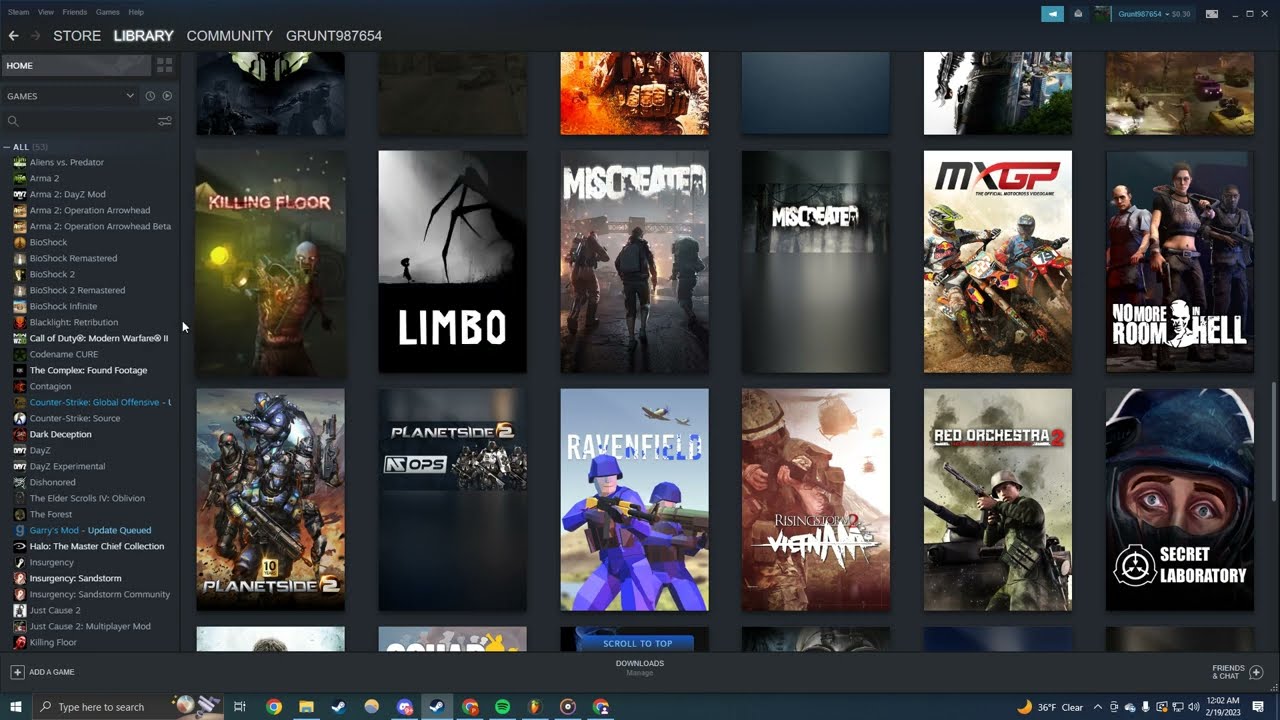1280x720 pixels.
Task: Click SCROLL TO TOP button
Action: (637, 643)
